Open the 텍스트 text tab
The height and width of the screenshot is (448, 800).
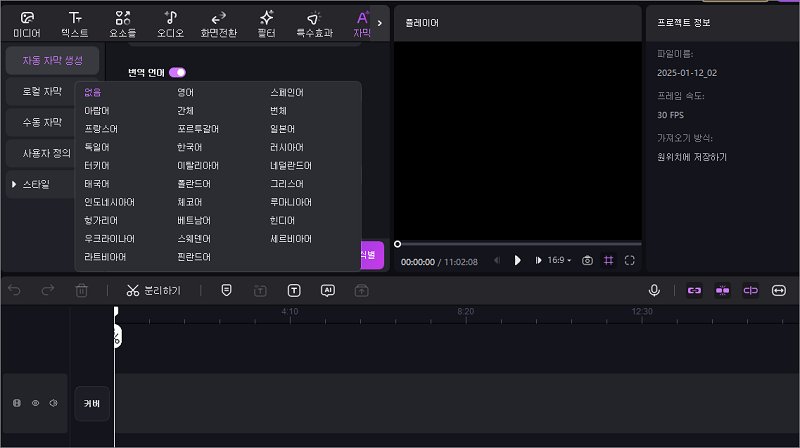[x=74, y=24]
